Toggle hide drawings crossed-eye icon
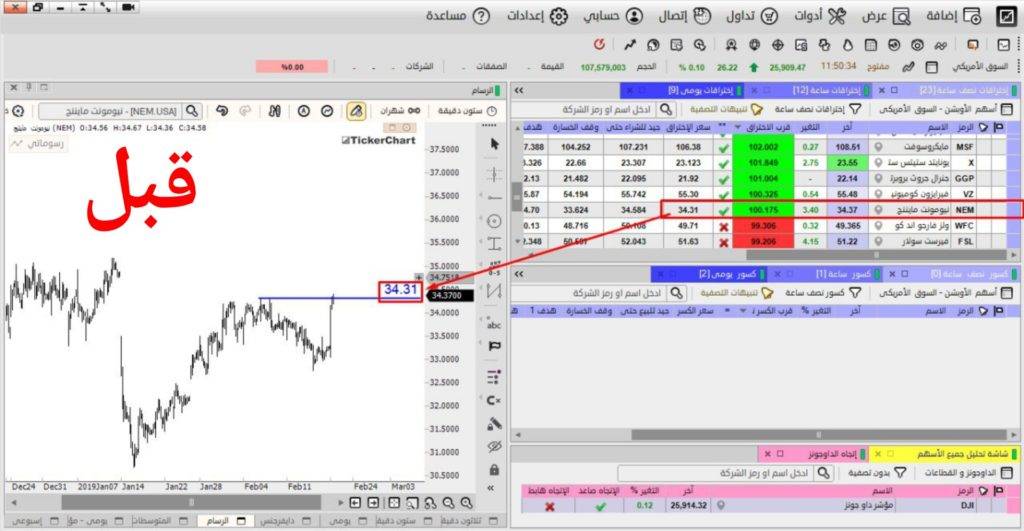This screenshot has width=1024, height=531. coord(494,447)
